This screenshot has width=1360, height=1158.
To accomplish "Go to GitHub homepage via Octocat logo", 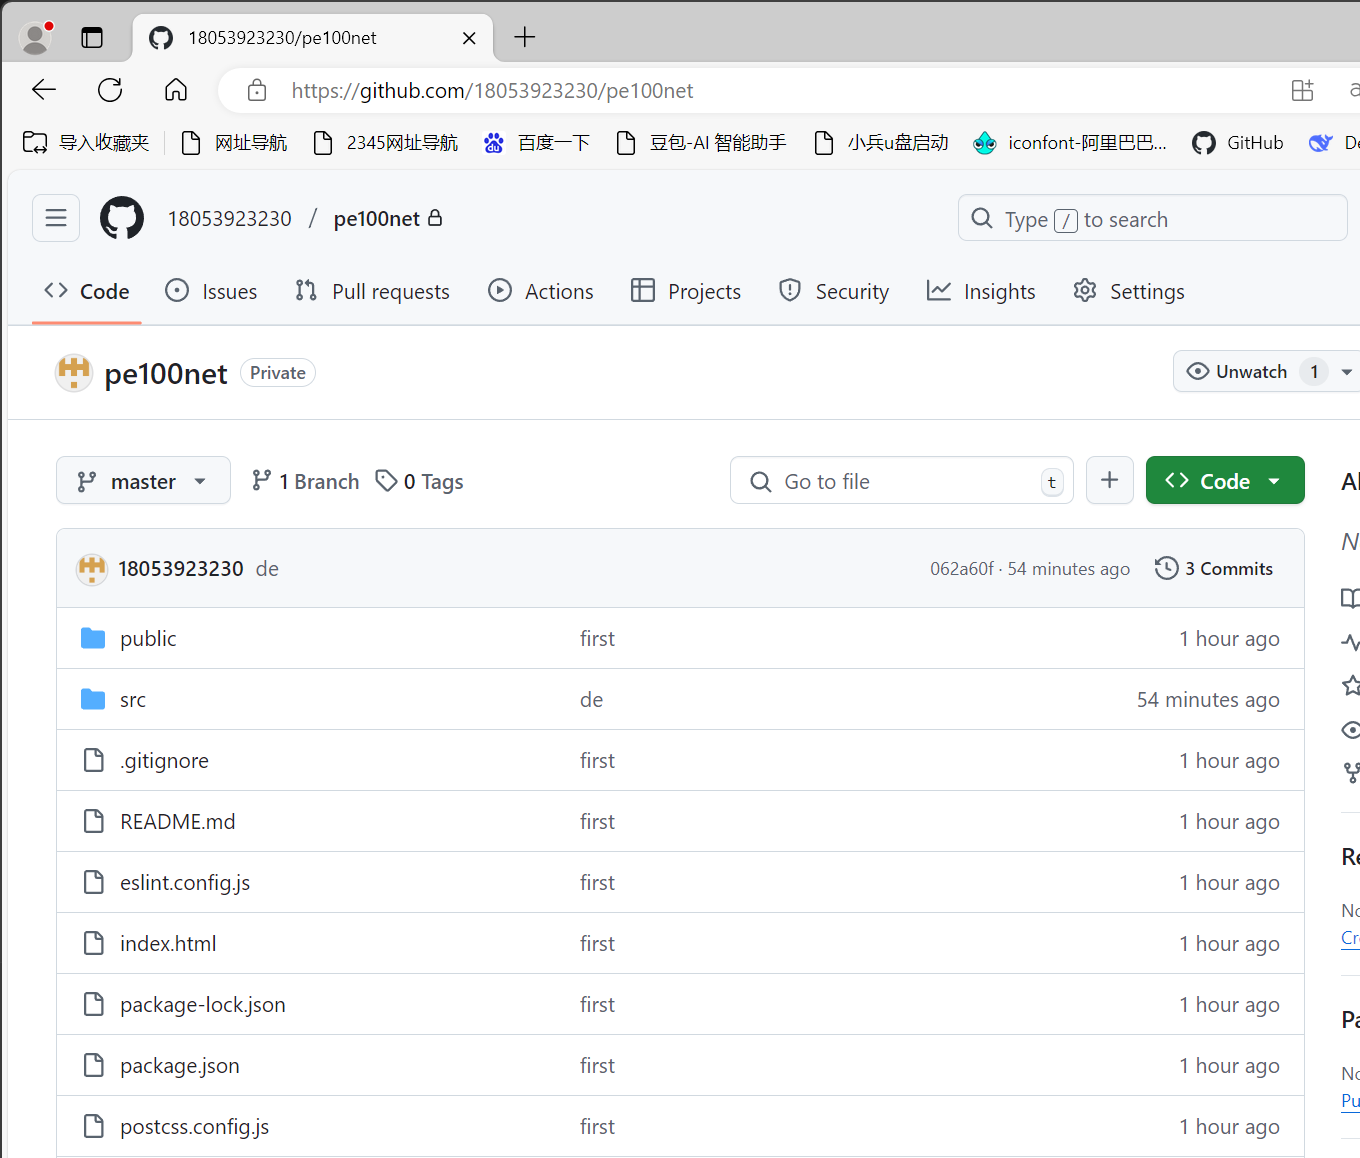I will (x=122, y=218).
